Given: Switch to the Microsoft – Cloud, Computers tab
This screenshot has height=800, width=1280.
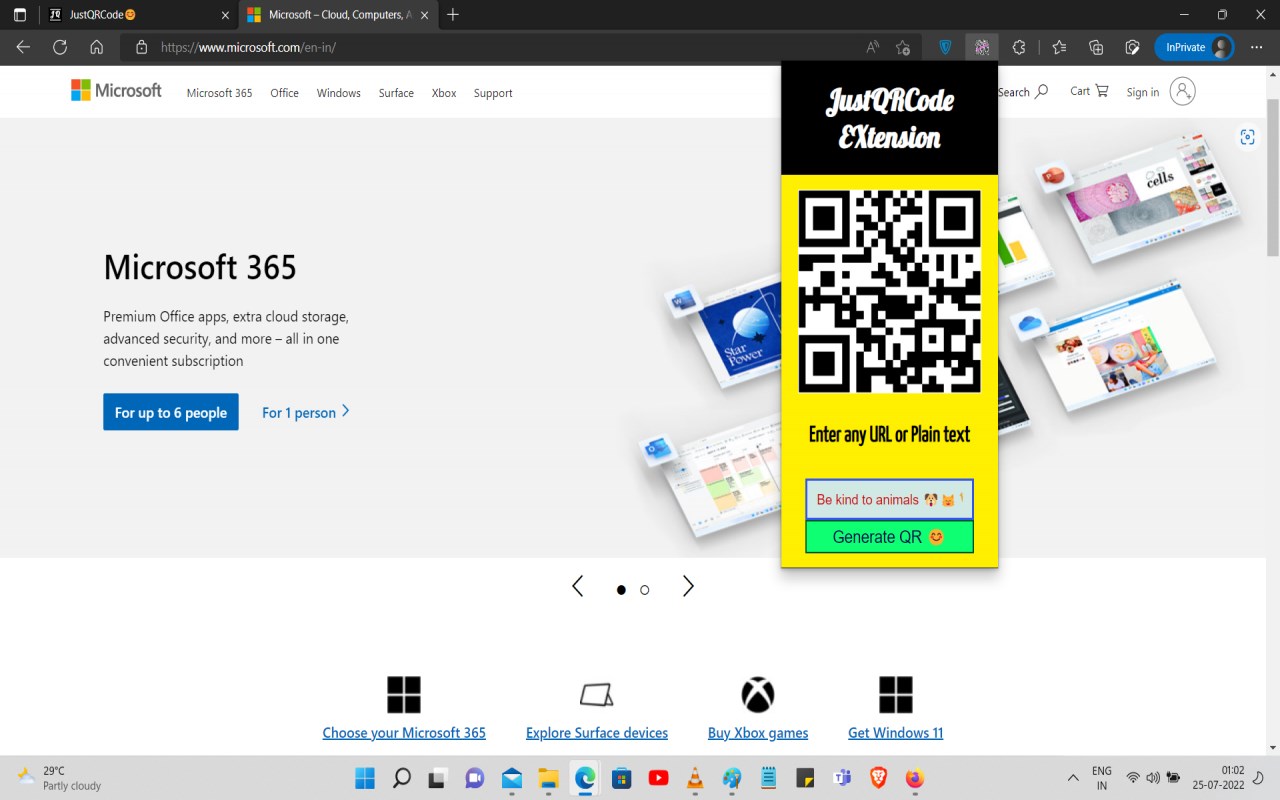Looking at the screenshot, I should (336, 15).
